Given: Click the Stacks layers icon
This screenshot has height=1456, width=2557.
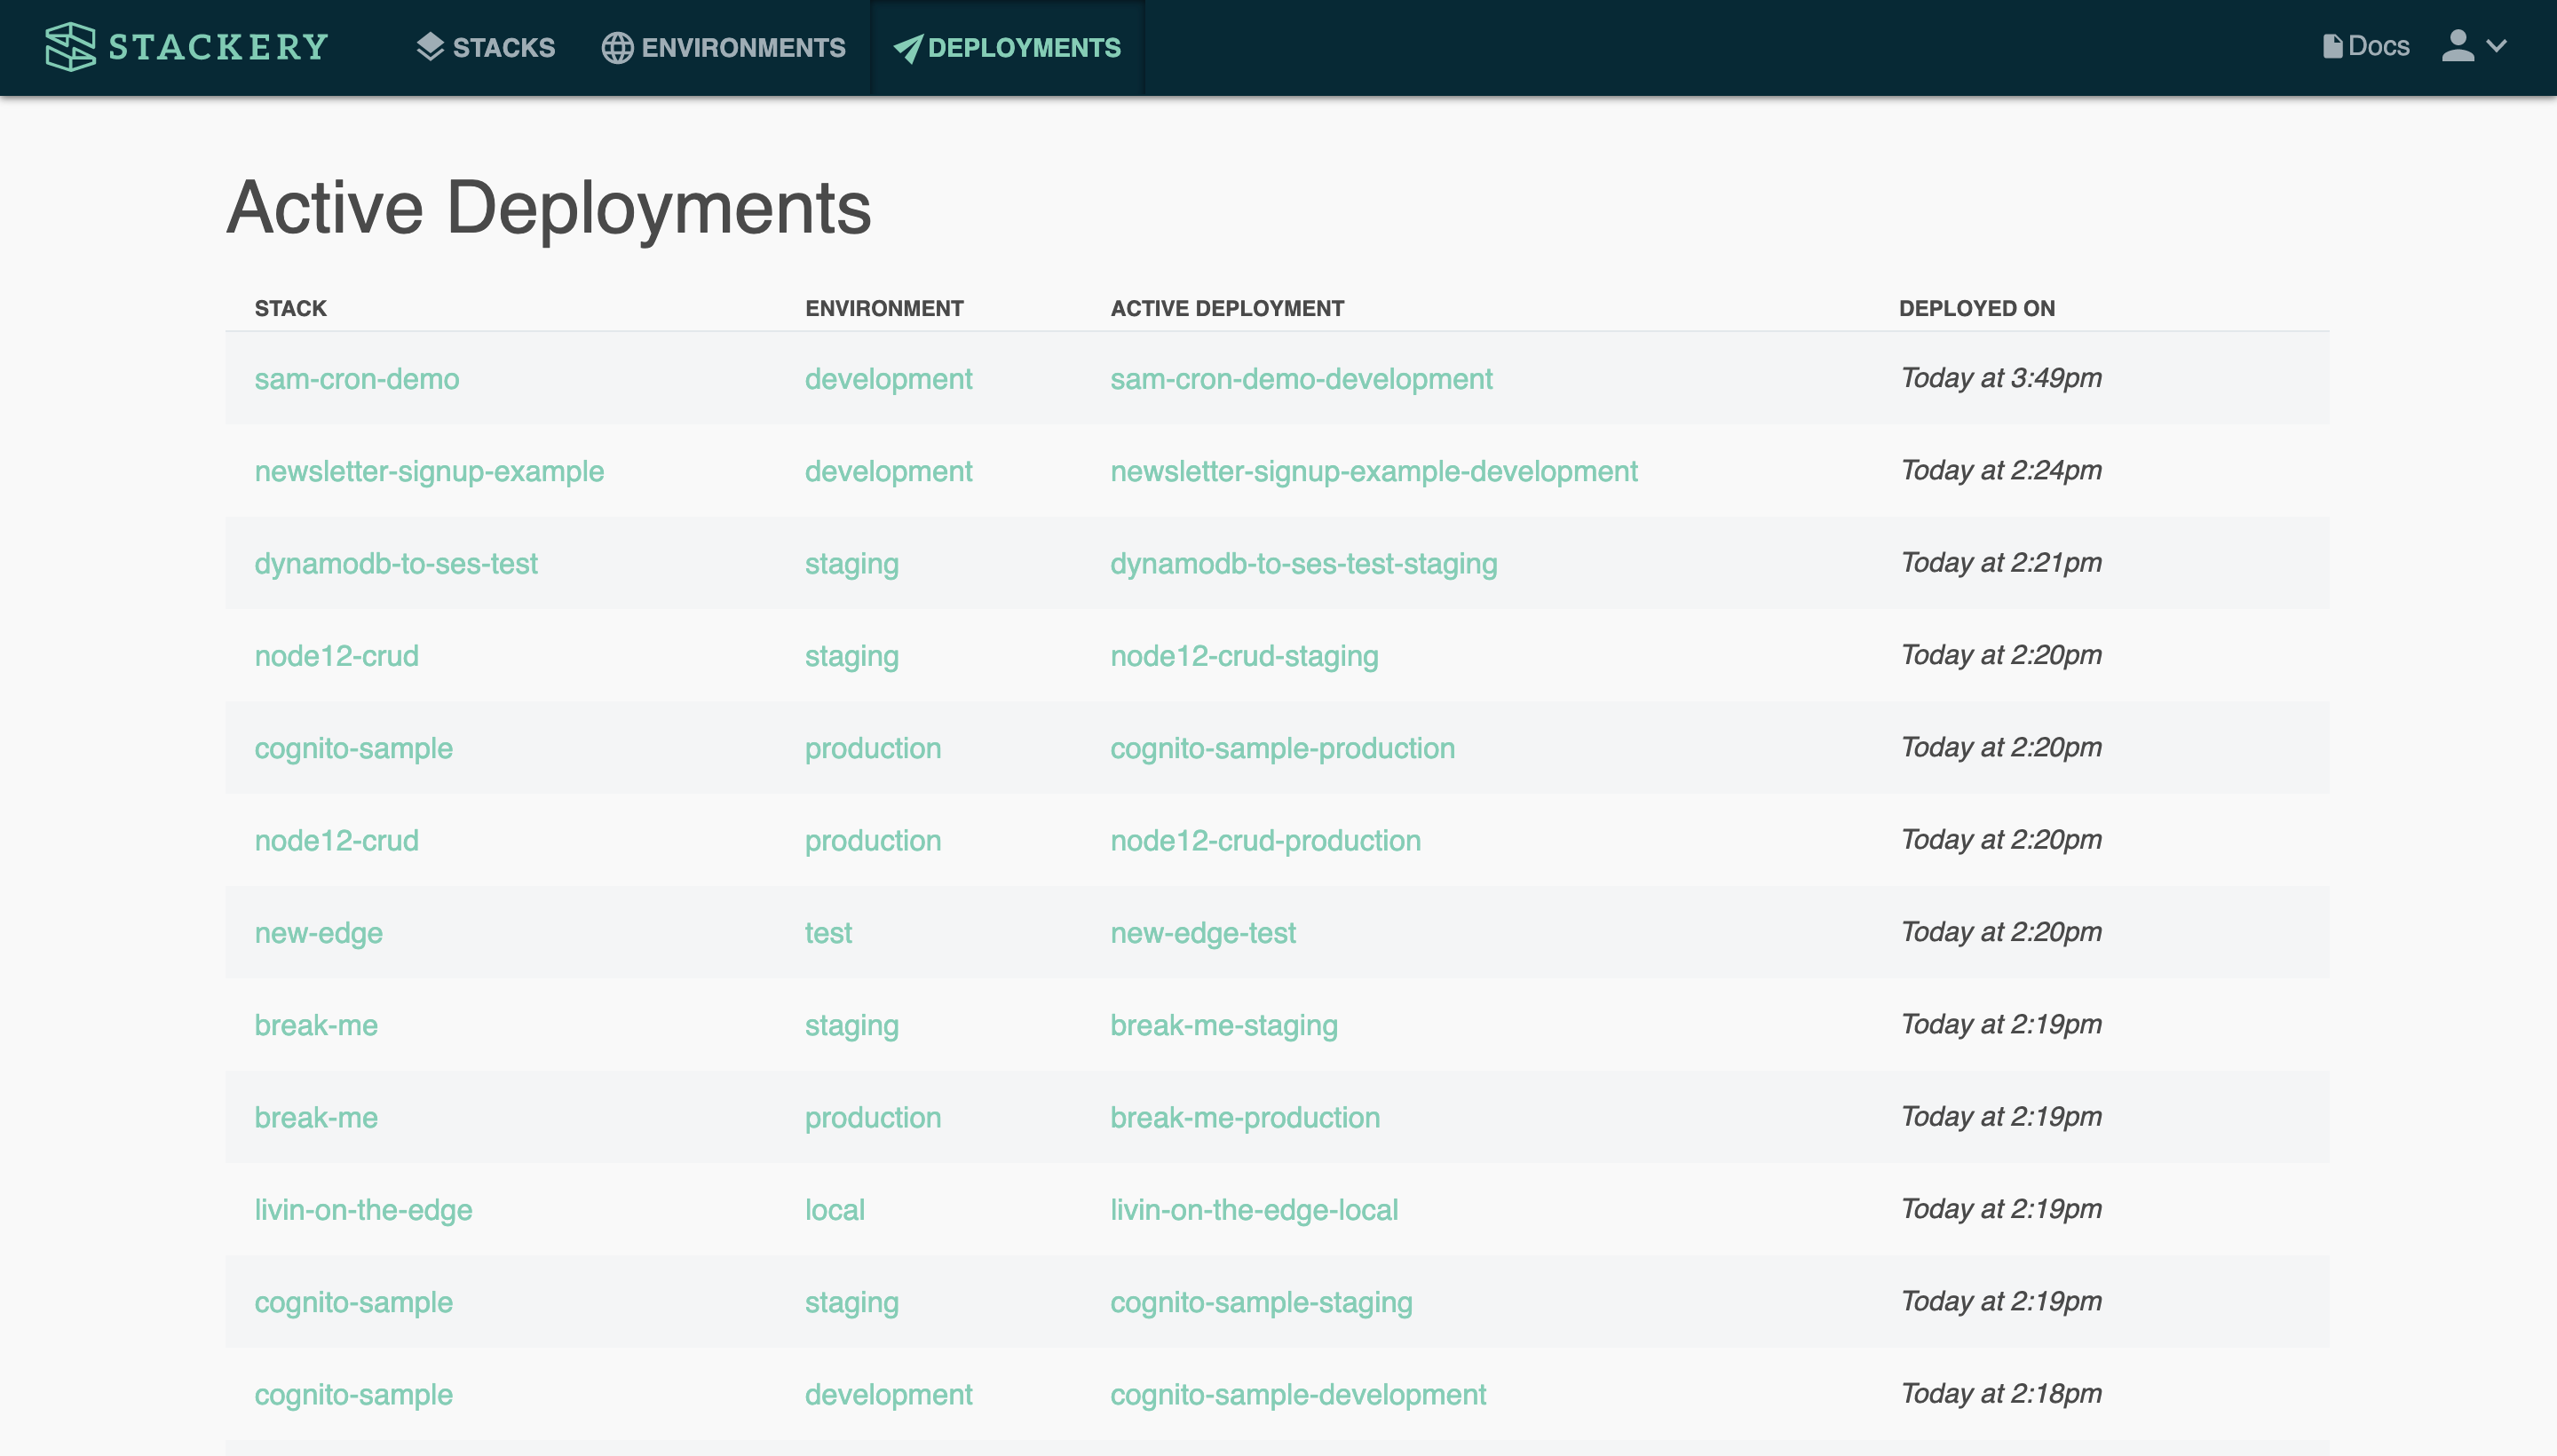Looking at the screenshot, I should [430, 47].
